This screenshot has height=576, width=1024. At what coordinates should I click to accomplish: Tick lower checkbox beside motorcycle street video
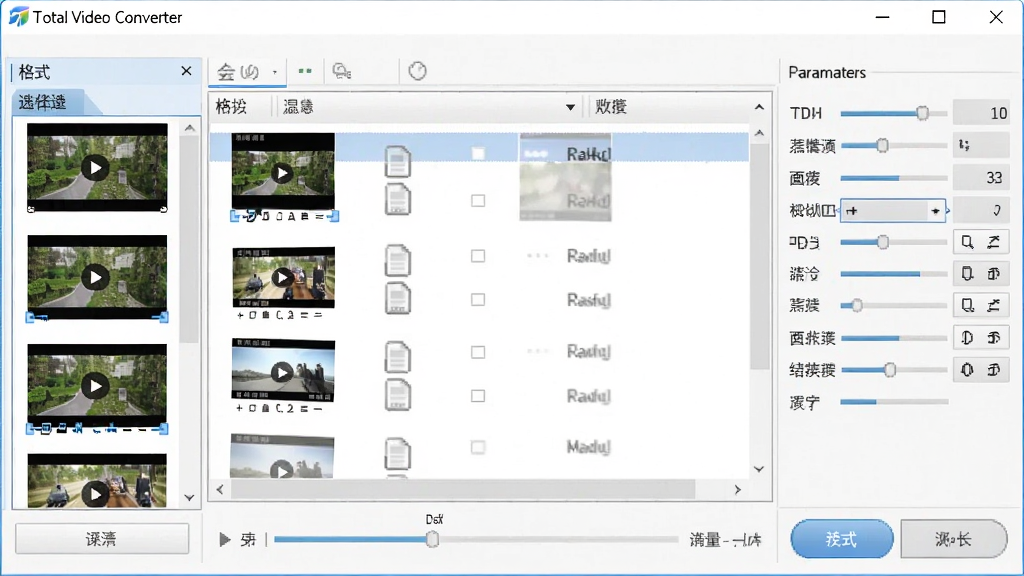coord(478,300)
